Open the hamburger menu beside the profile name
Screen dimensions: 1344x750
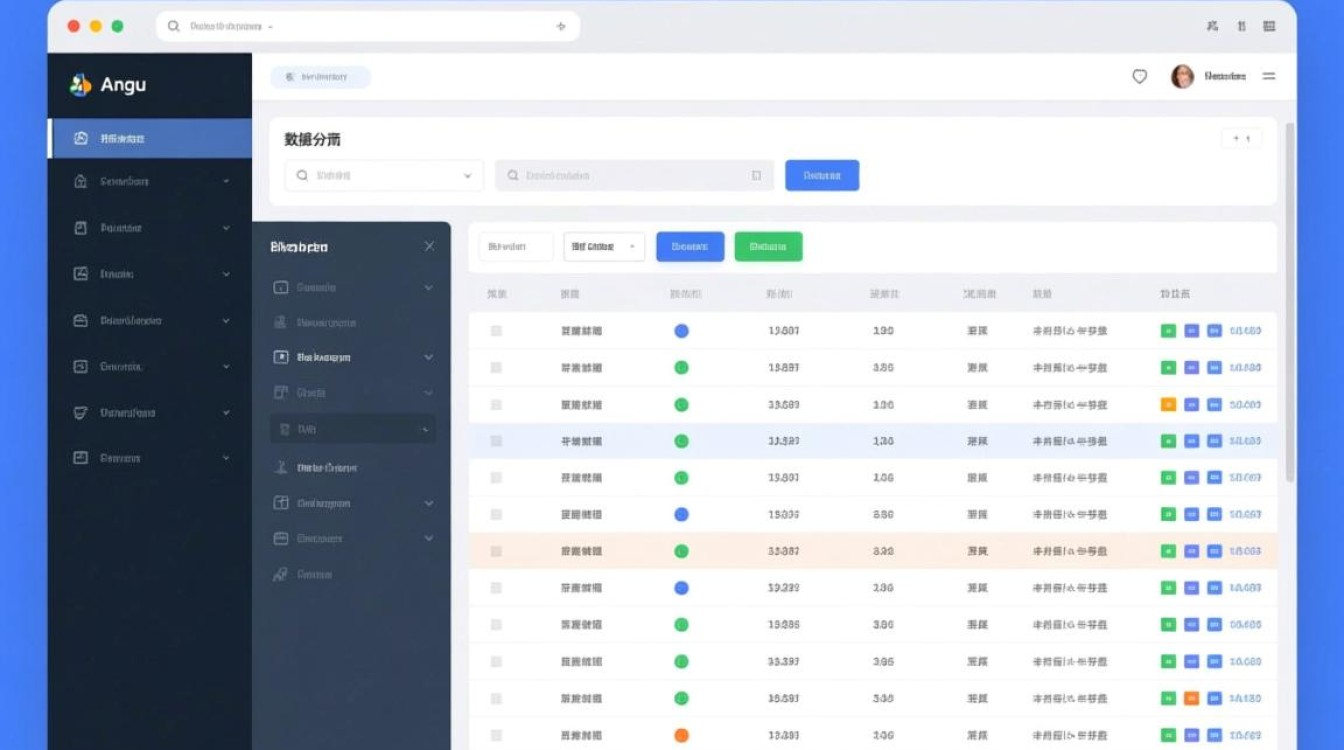pyautogui.click(x=1268, y=76)
